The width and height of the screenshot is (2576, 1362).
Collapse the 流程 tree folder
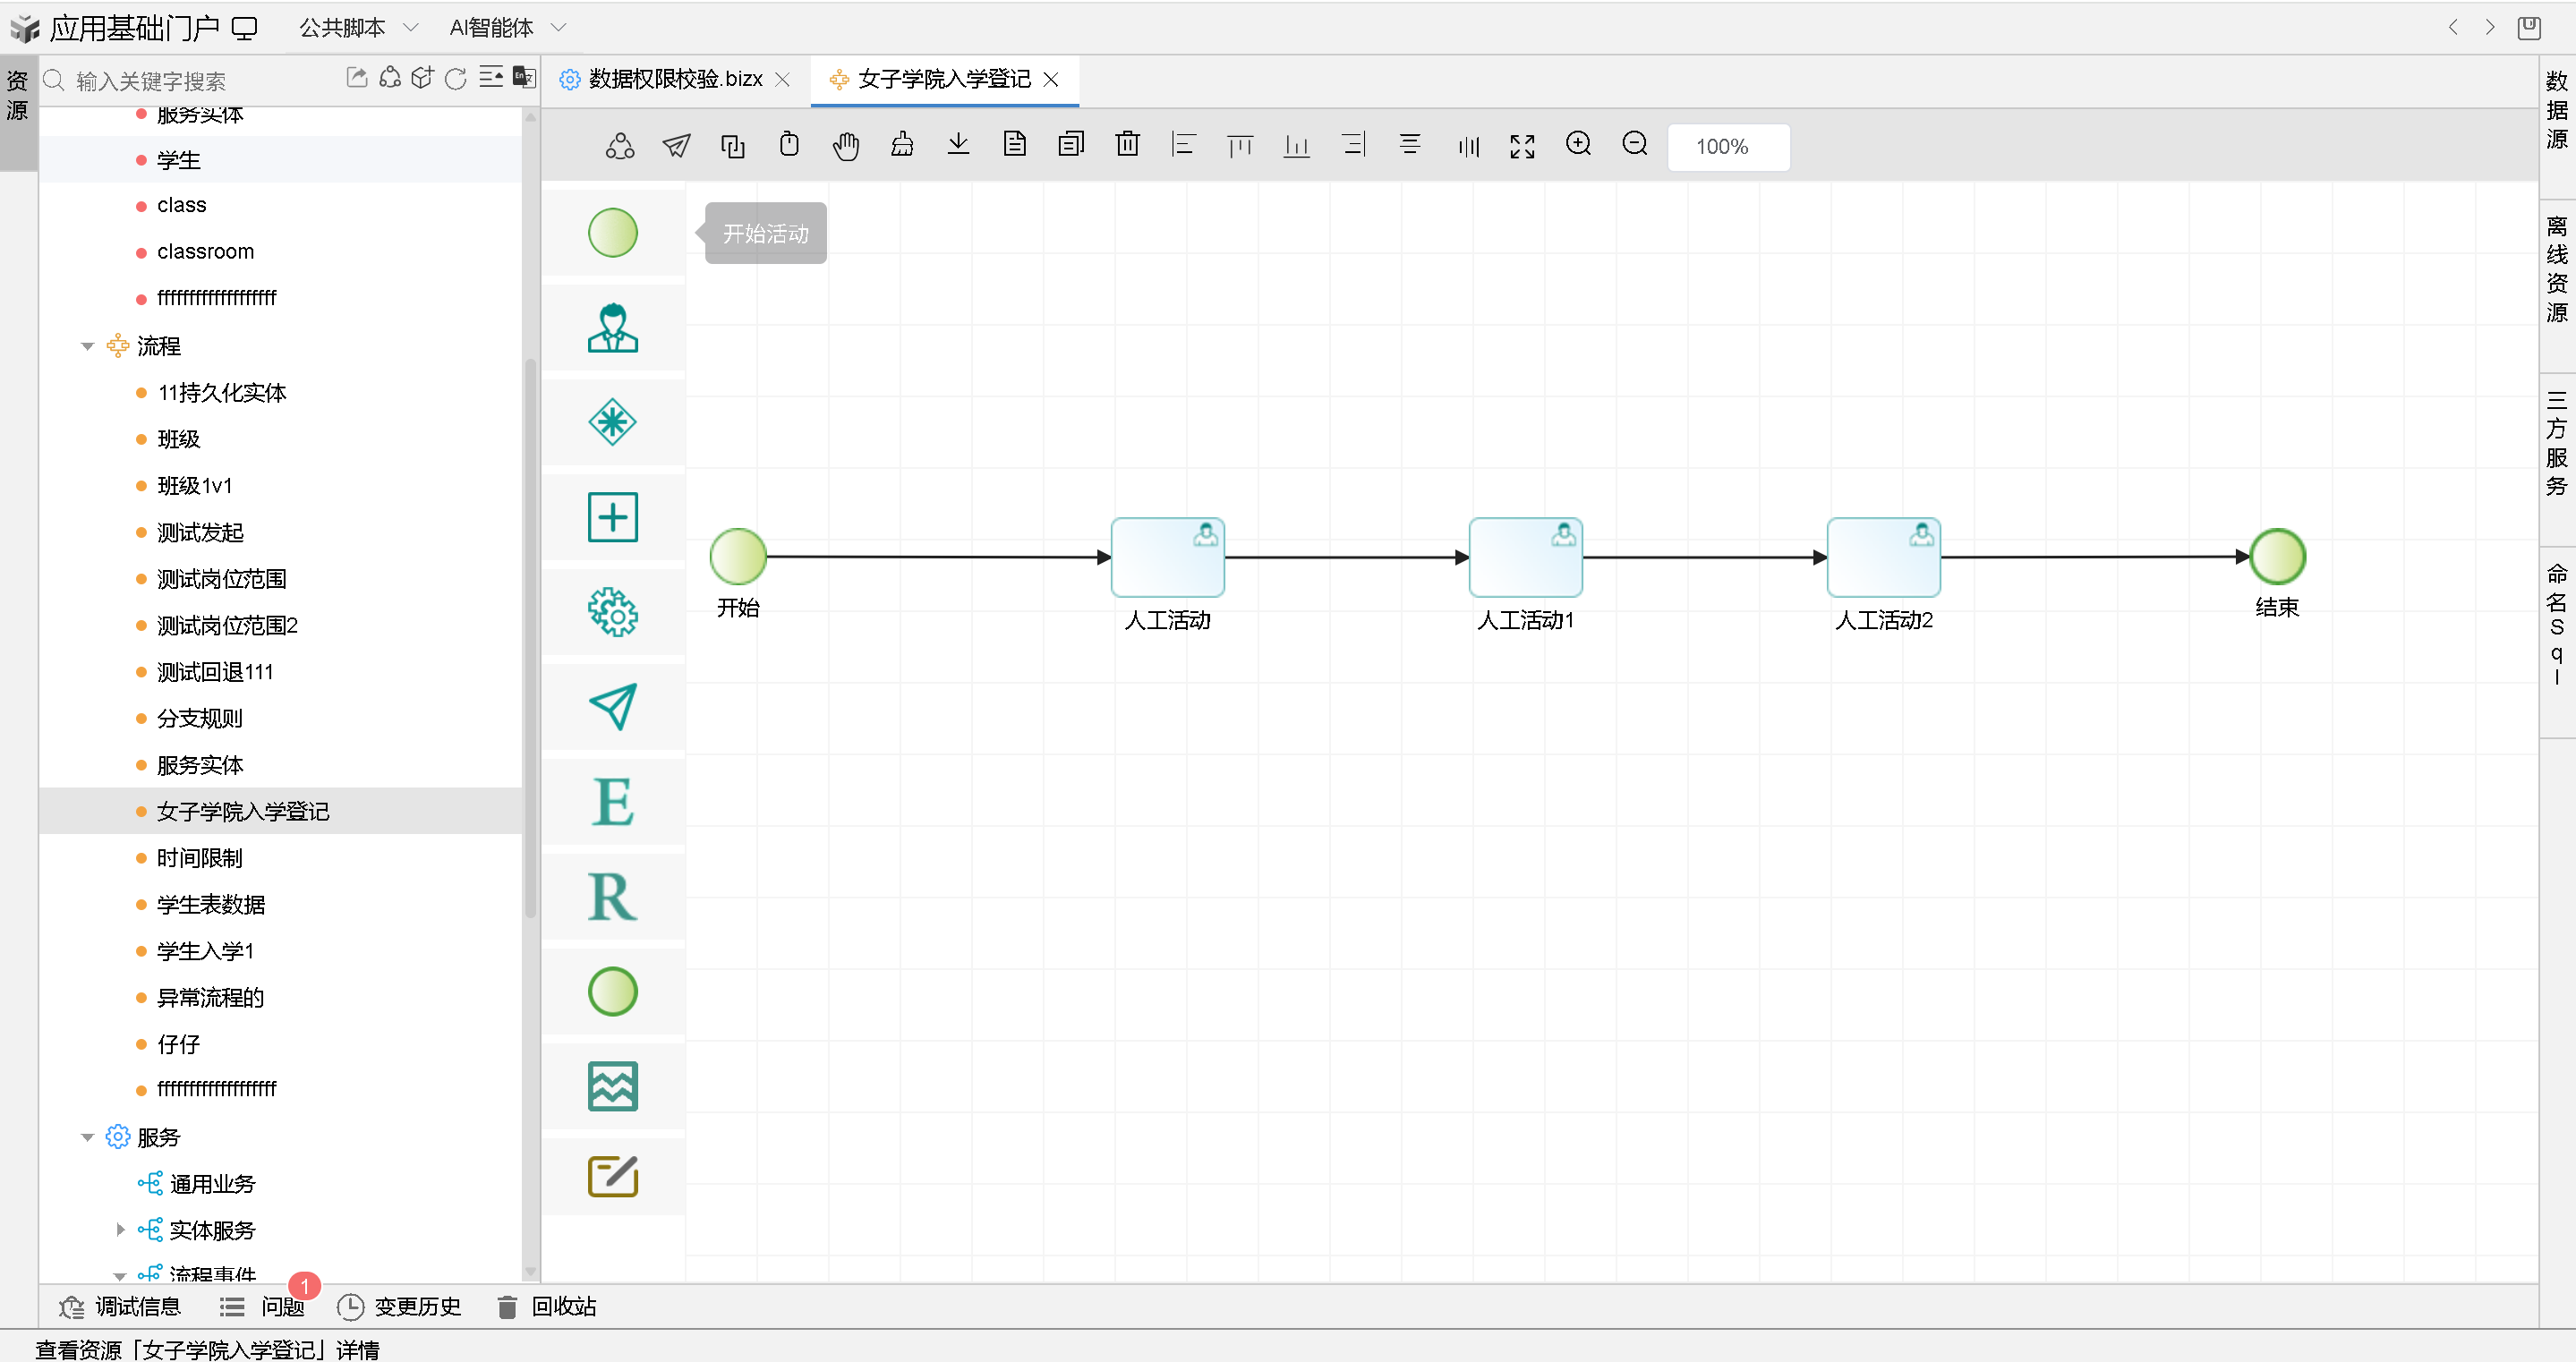(x=88, y=346)
